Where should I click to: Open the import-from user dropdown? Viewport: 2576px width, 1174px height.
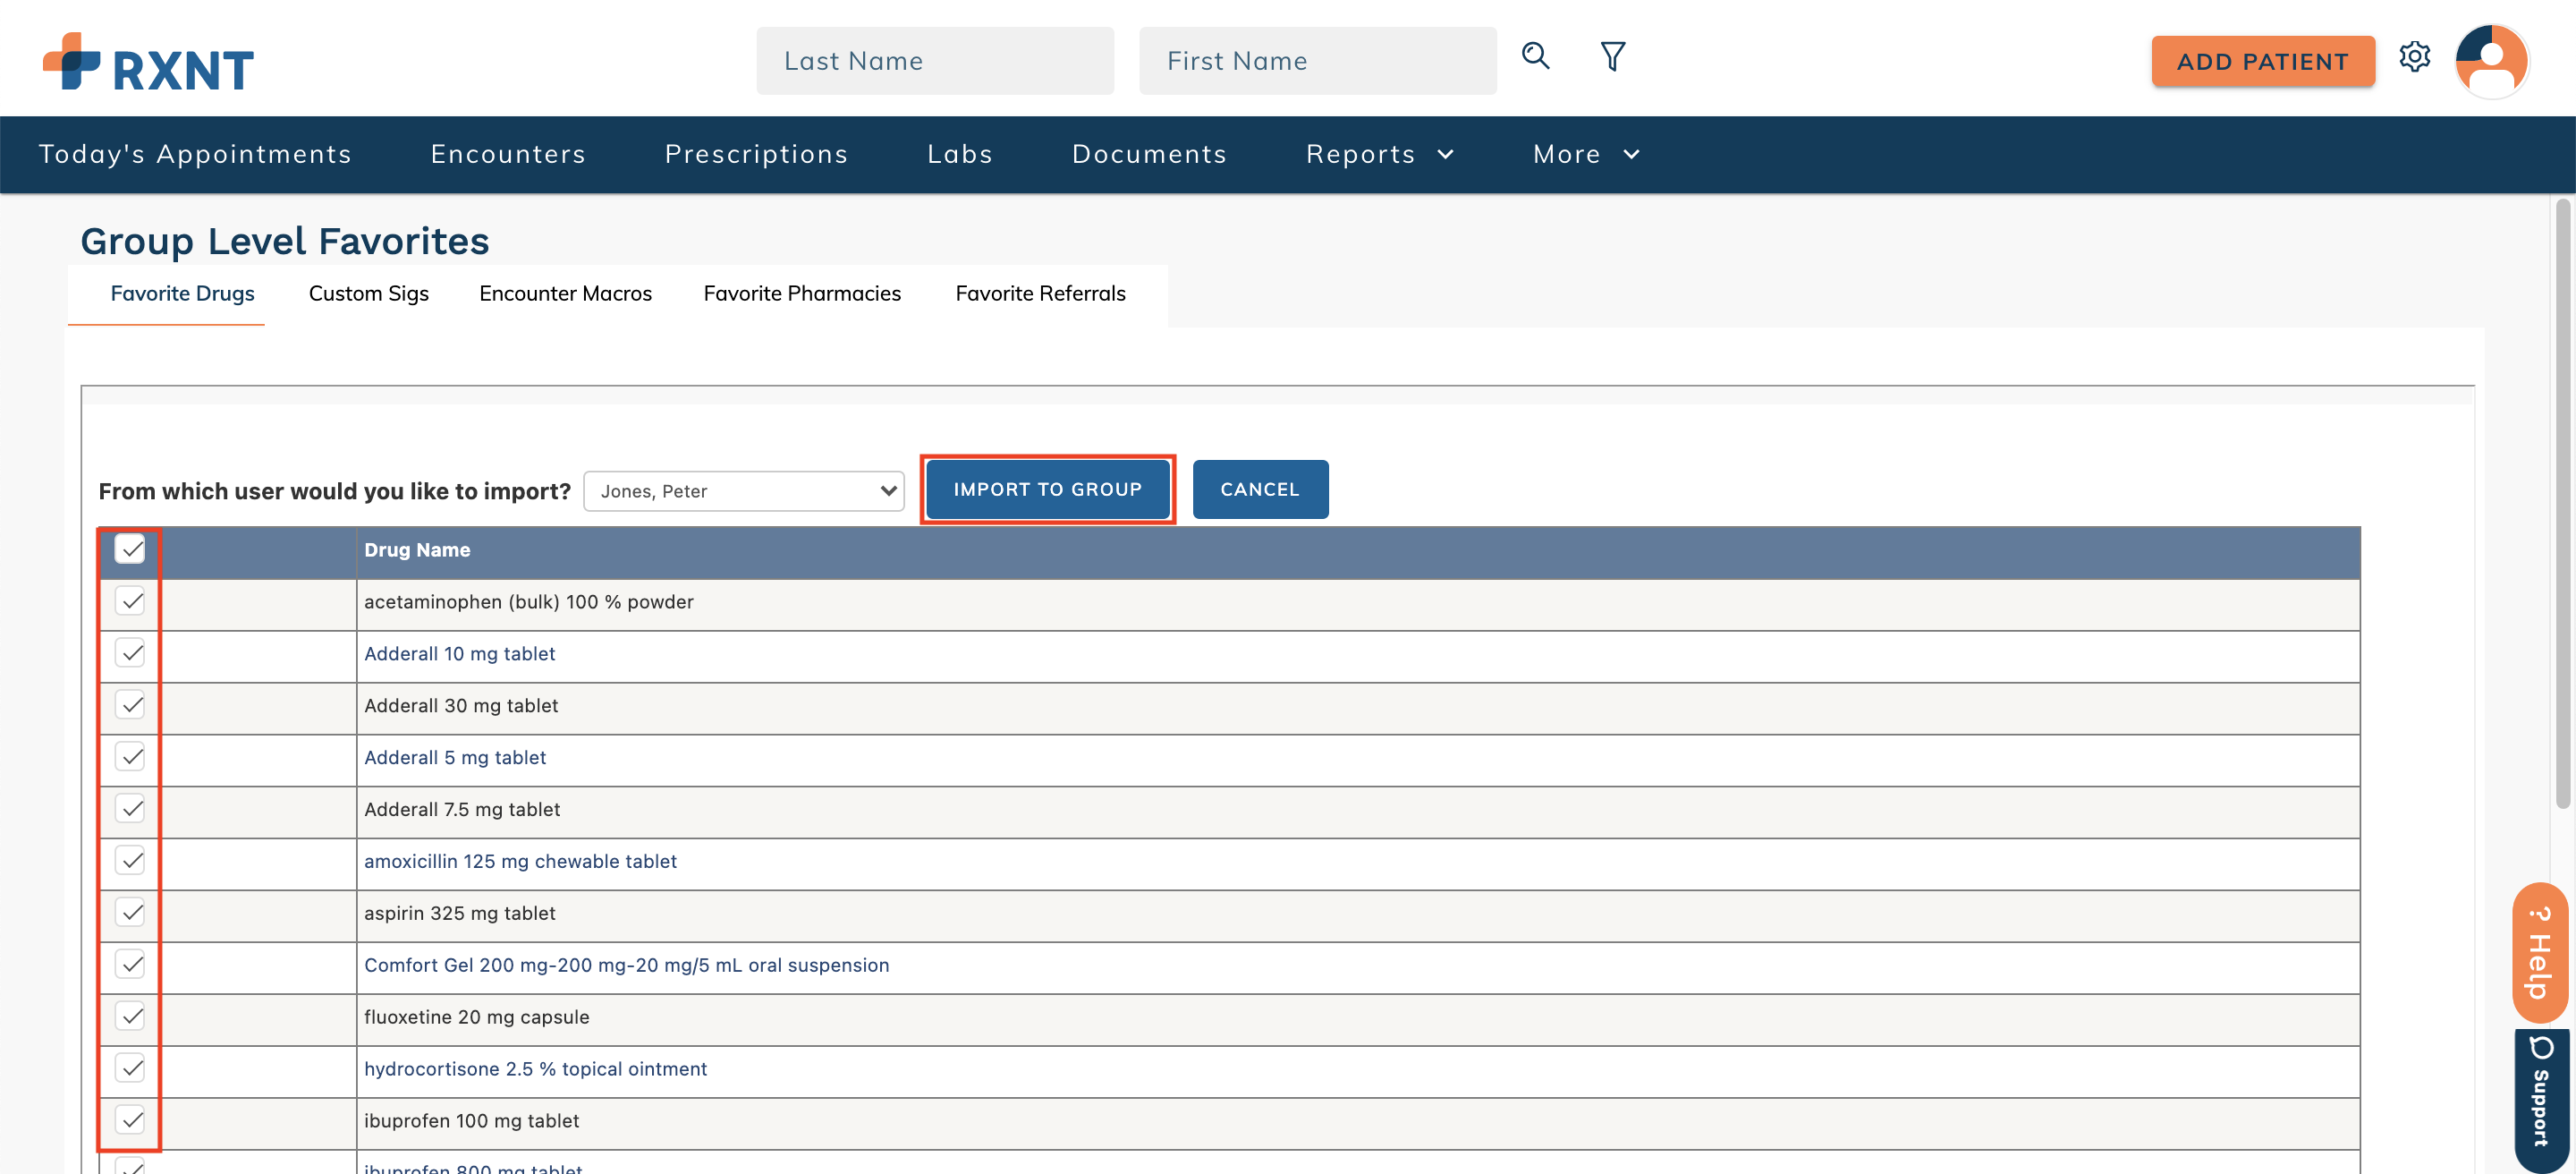(x=744, y=491)
